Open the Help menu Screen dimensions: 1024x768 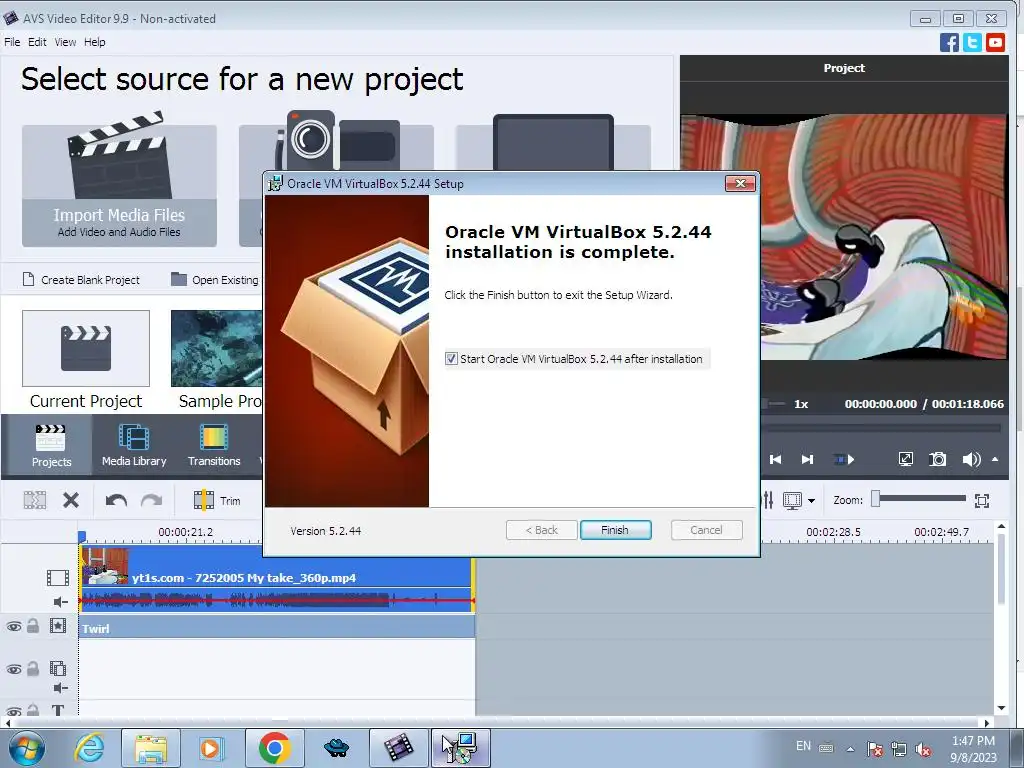pyautogui.click(x=94, y=42)
